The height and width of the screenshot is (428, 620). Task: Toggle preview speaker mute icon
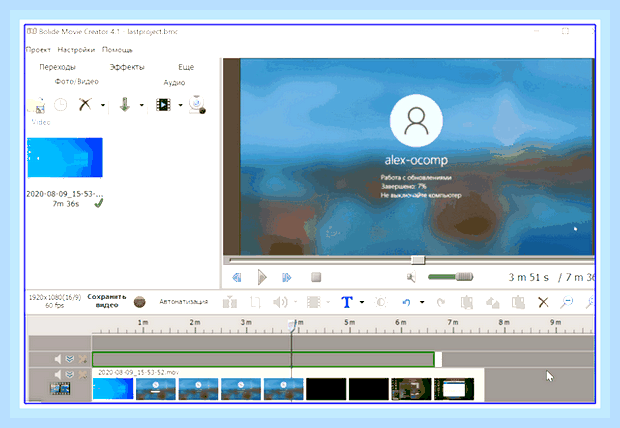(x=411, y=277)
